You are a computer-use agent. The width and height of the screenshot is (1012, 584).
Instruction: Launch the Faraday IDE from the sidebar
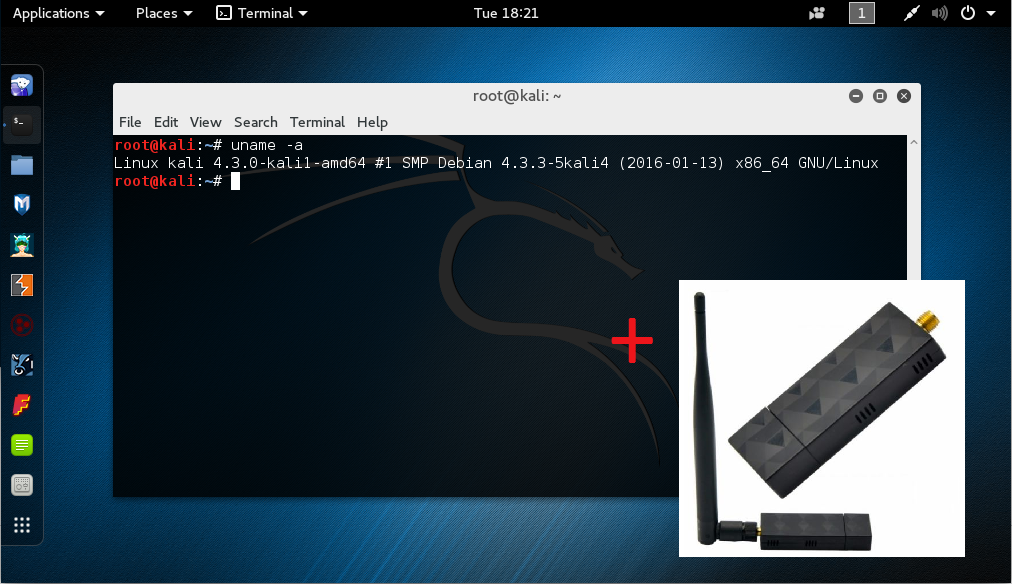[22, 405]
